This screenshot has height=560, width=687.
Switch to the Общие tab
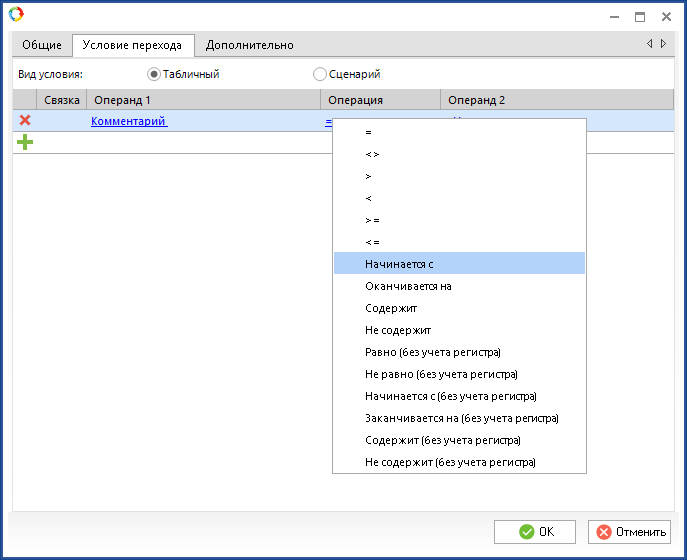coord(42,45)
